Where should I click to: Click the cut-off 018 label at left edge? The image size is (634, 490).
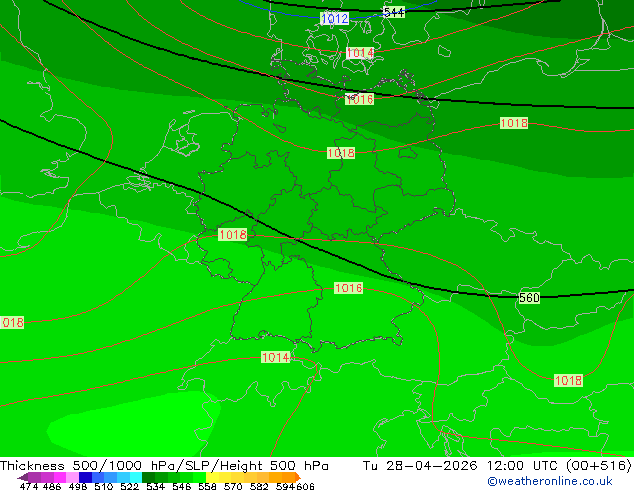[12, 323]
